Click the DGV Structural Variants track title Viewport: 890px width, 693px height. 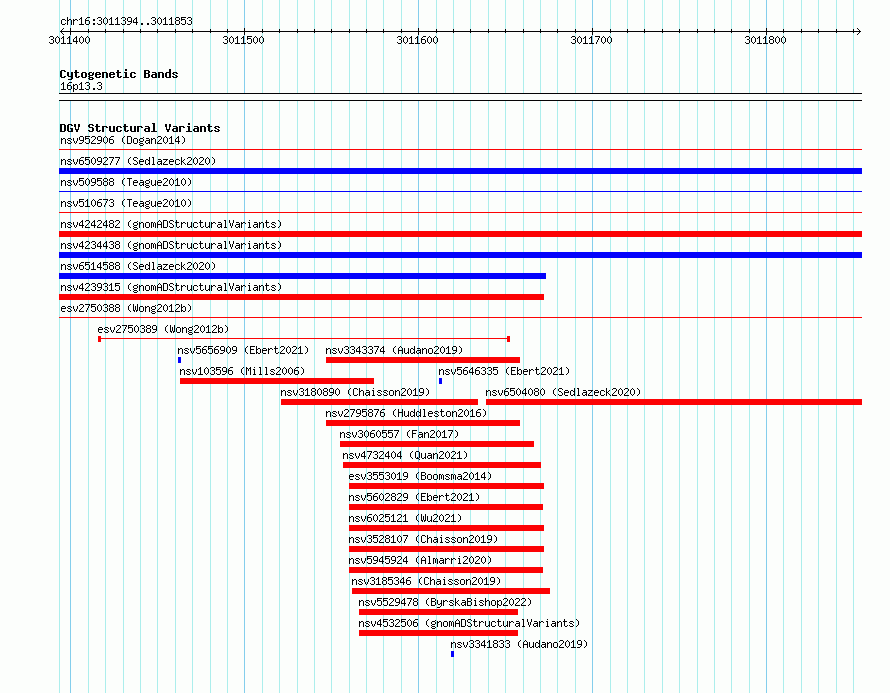140,128
